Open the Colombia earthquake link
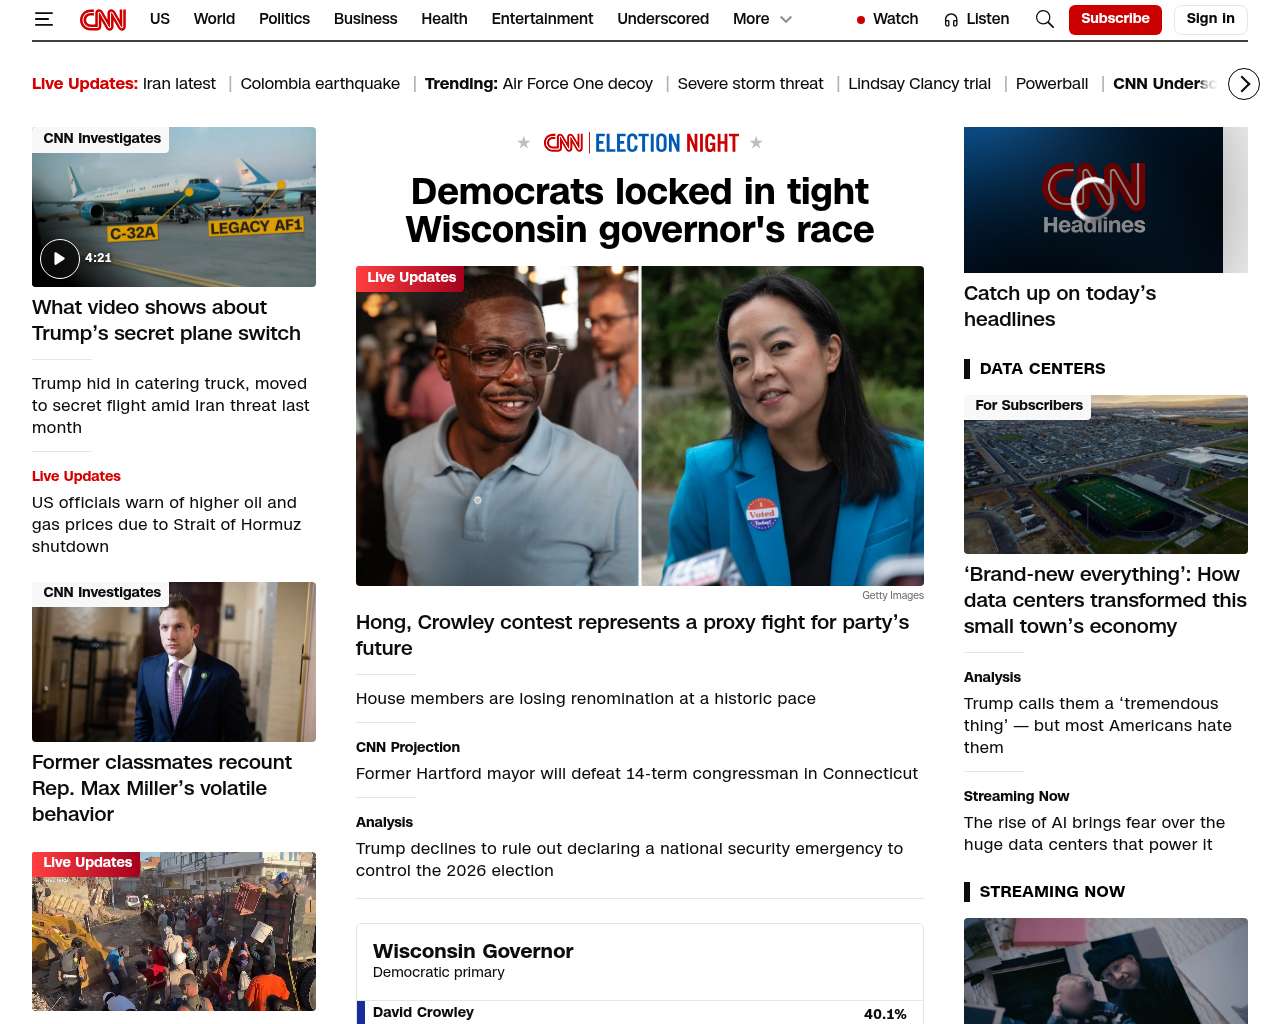The height and width of the screenshot is (1024, 1280). tap(320, 84)
